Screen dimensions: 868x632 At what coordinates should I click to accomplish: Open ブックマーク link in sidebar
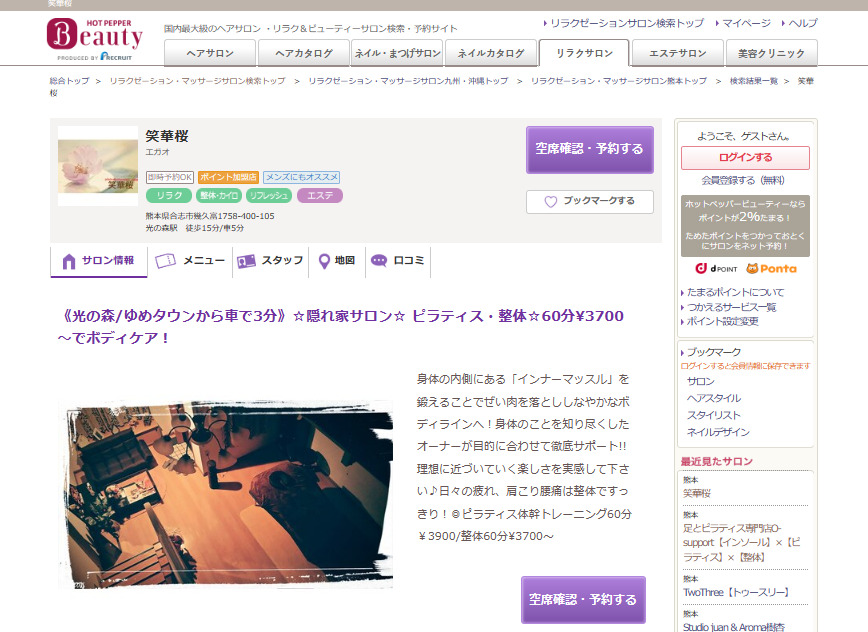coord(714,352)
